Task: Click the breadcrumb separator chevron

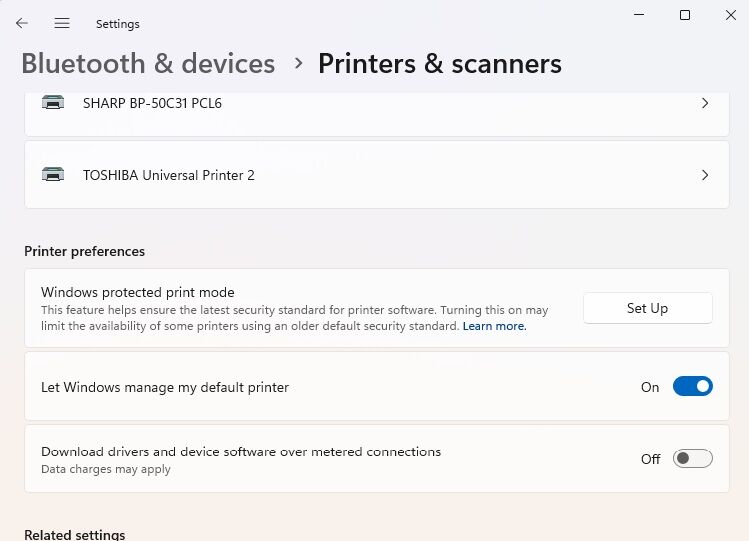Action: pos(298,64)
